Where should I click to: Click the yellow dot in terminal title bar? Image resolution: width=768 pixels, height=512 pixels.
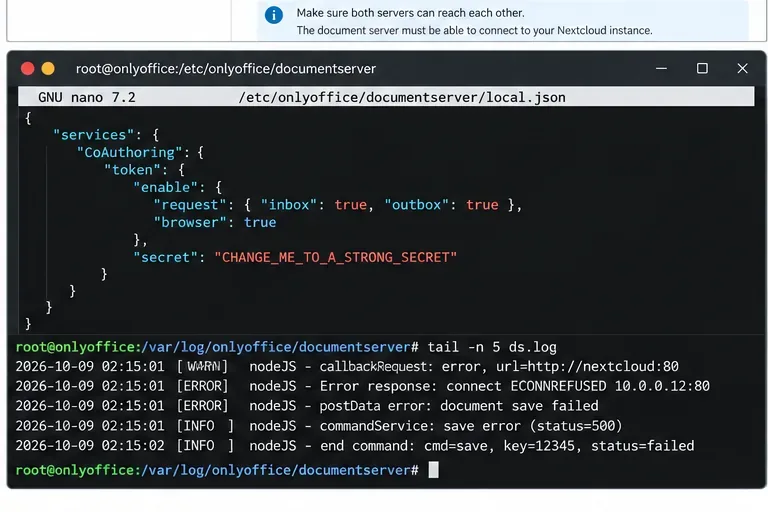click(48, 69)
